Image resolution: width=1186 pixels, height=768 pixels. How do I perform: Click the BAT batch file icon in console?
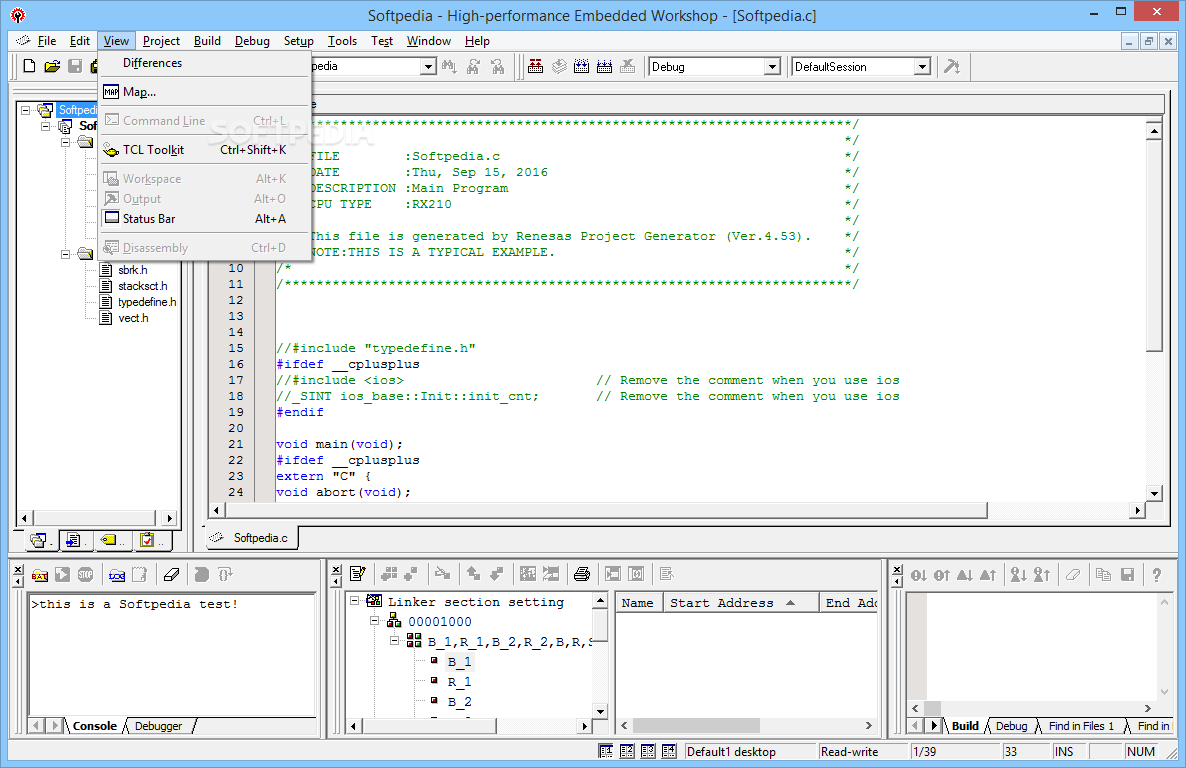coord(40,575)
